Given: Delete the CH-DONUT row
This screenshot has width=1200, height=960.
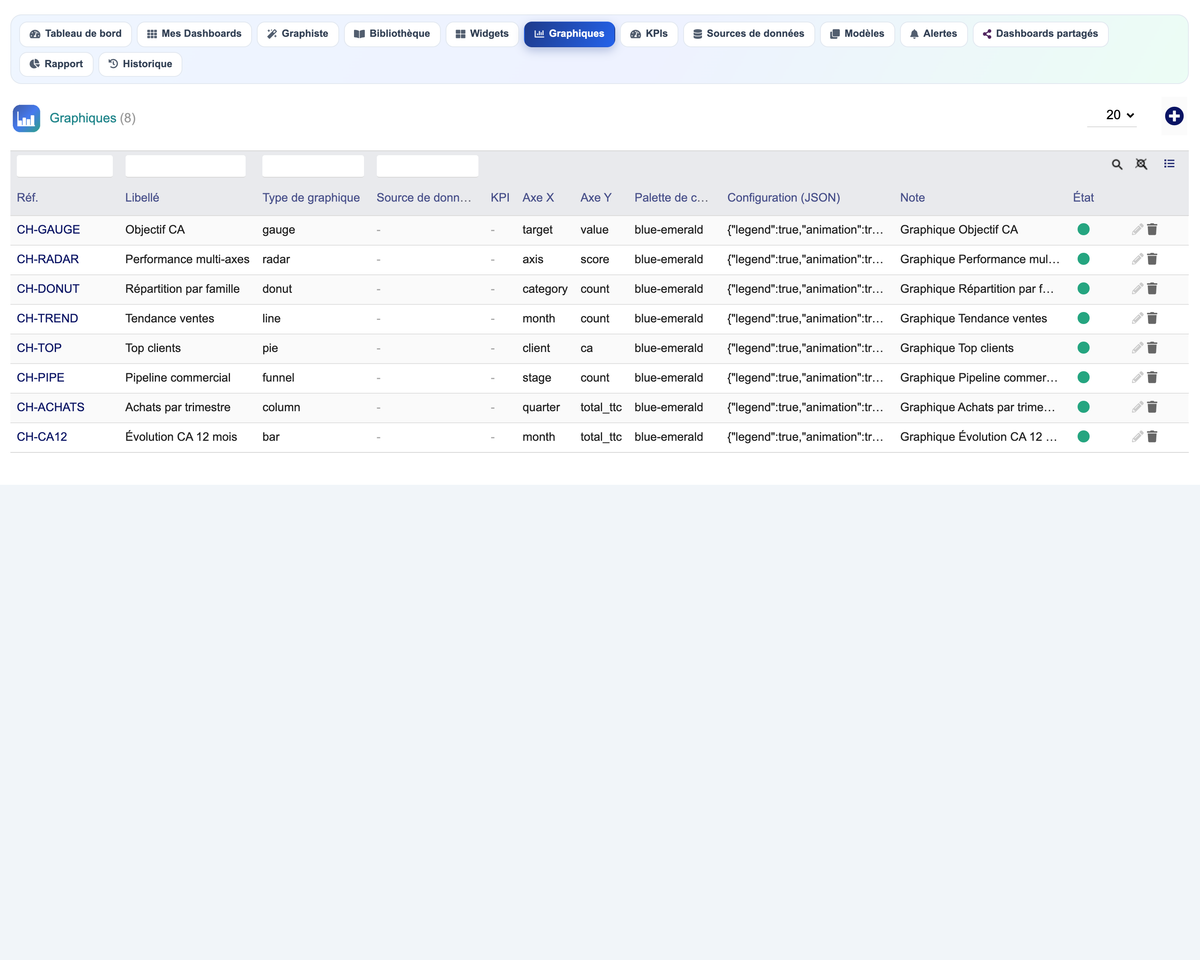Looking at the screenshot, I should [1152, 289].
